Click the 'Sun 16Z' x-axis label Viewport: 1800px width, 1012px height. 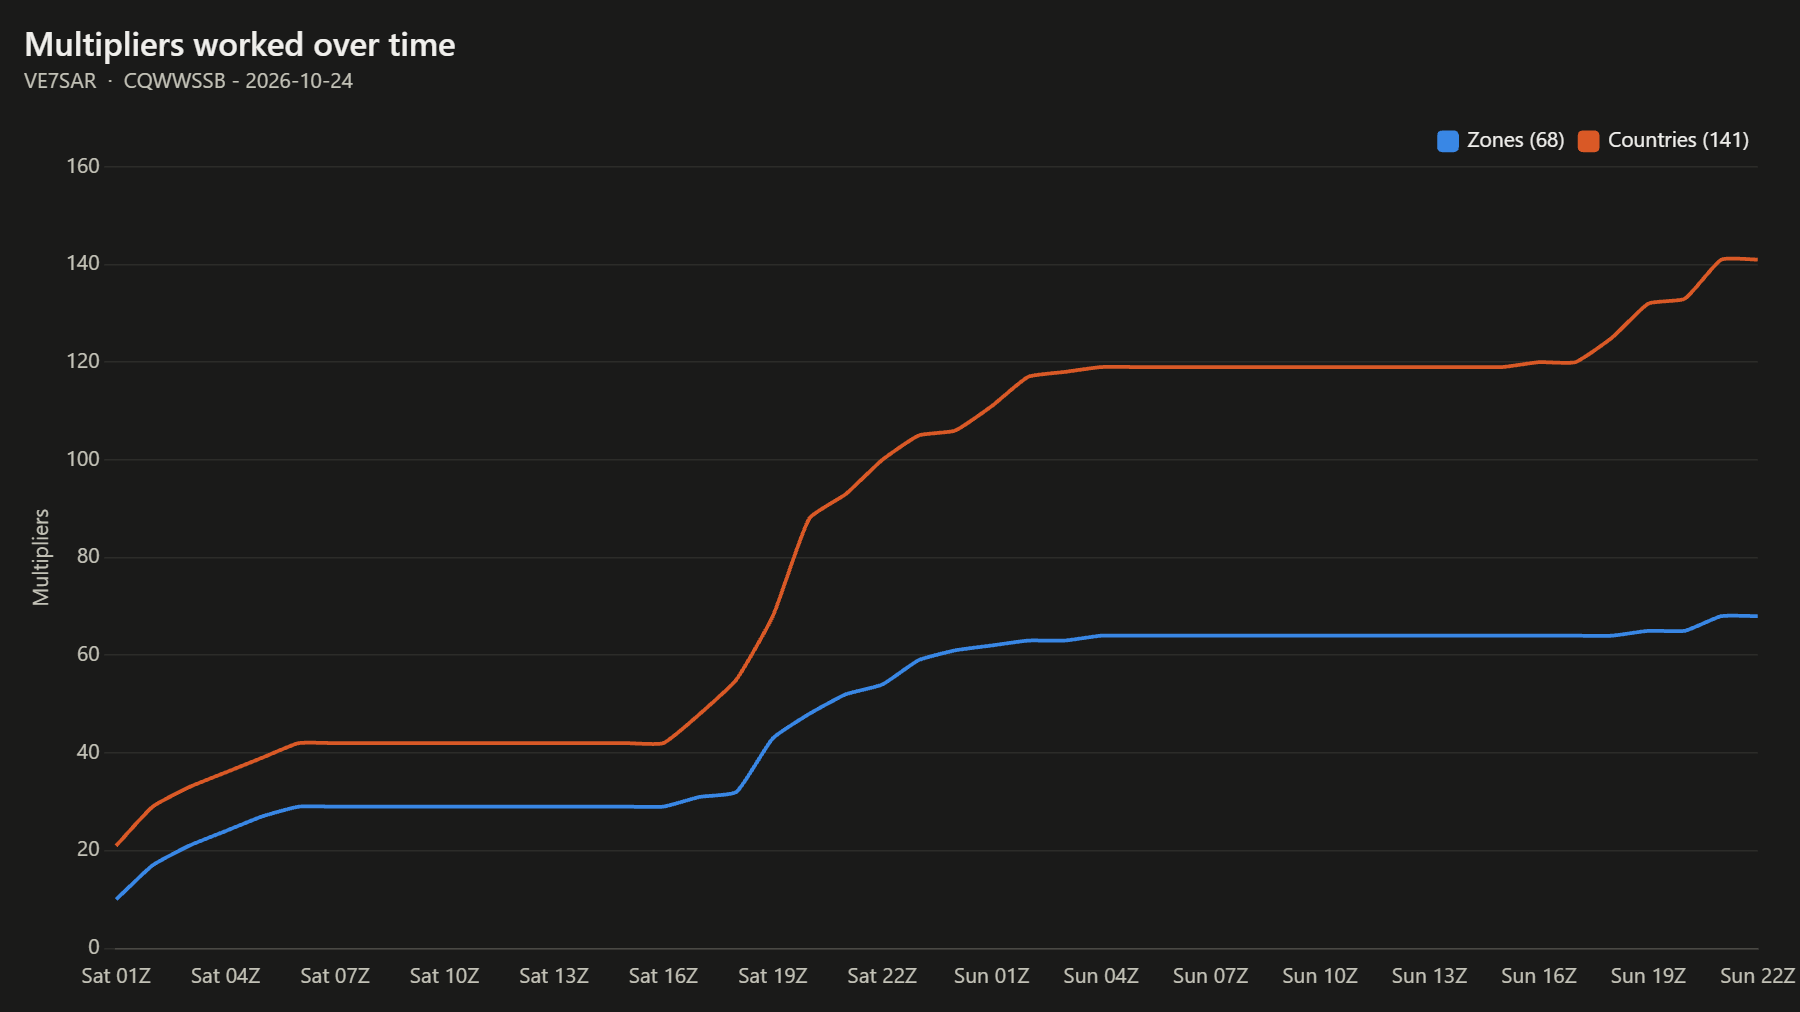(x=1539, y=976)
